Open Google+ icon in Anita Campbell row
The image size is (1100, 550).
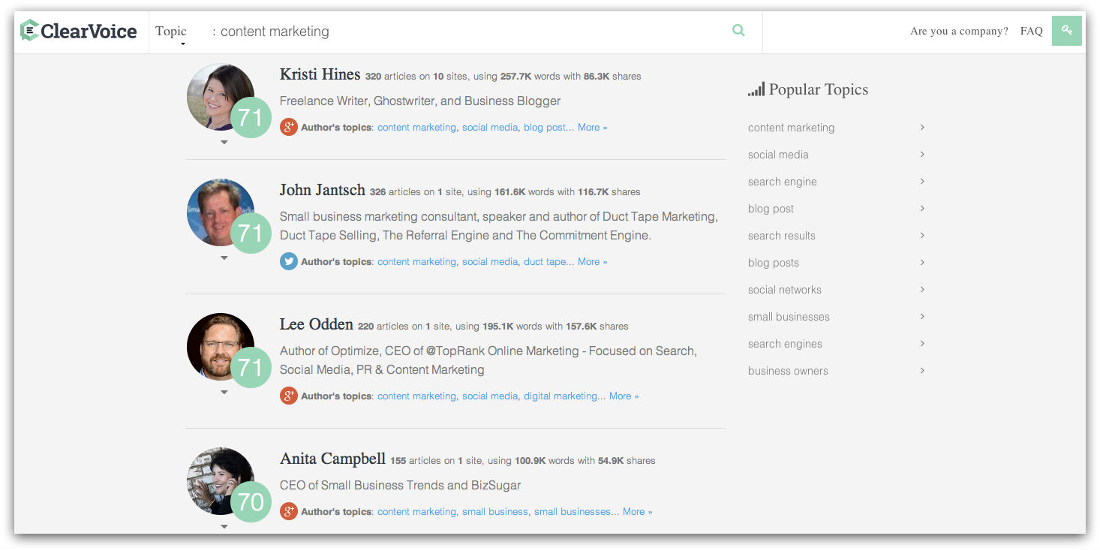tap(288, 511)
